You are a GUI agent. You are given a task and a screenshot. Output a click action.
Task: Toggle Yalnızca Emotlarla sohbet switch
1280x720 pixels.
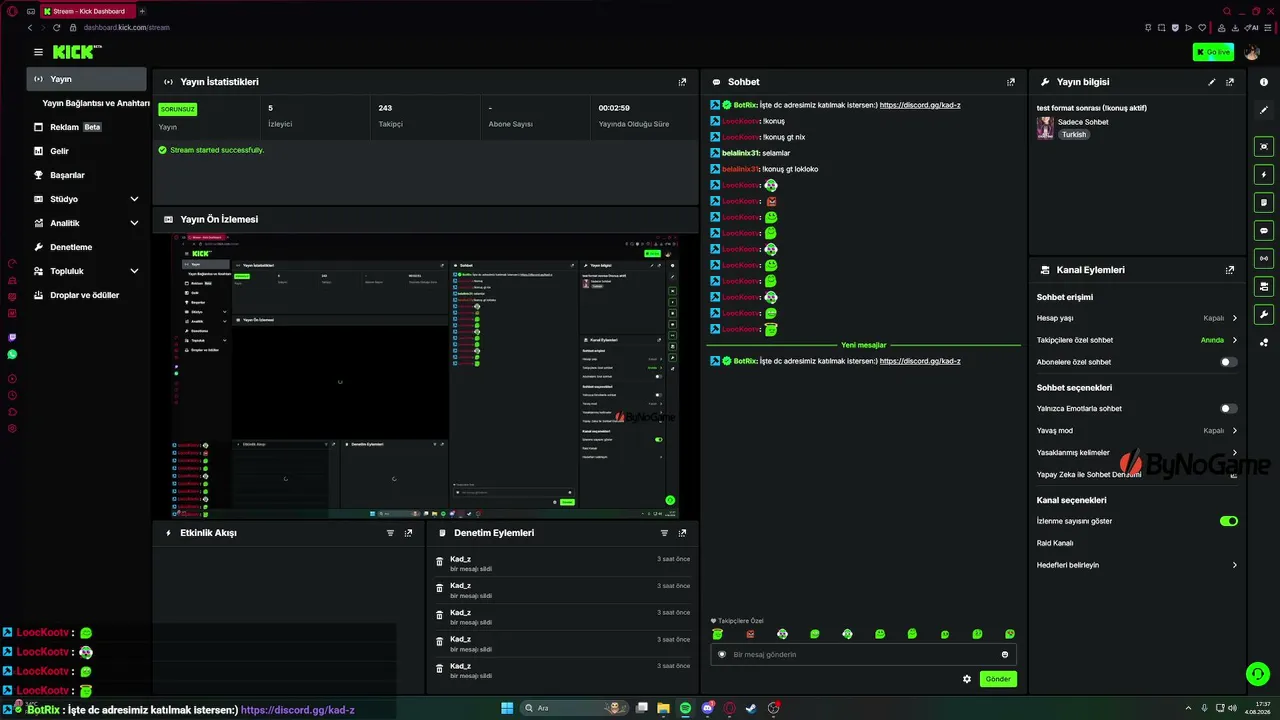click(1229, 409)
